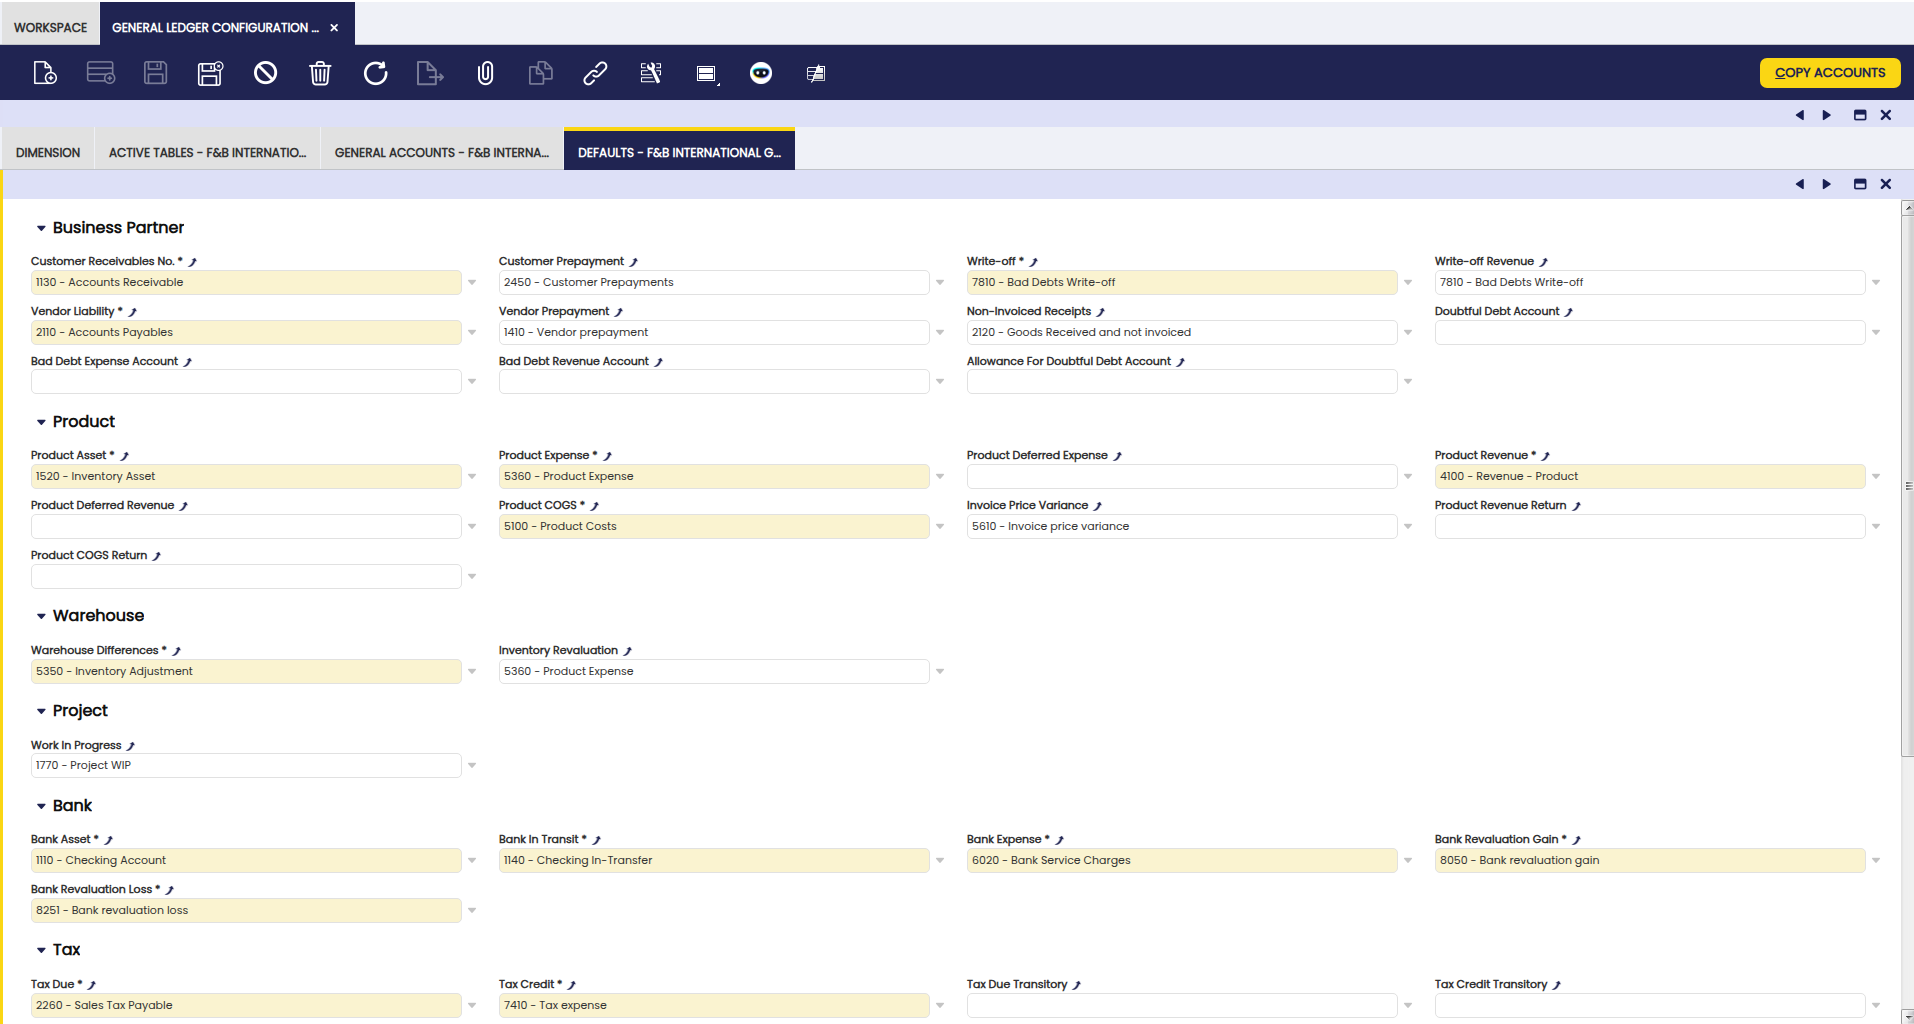Open the Customer Receivables No. dropdown
Image resolution: width=1914 pixels, height=1024 pixels.
click(472, 283)
